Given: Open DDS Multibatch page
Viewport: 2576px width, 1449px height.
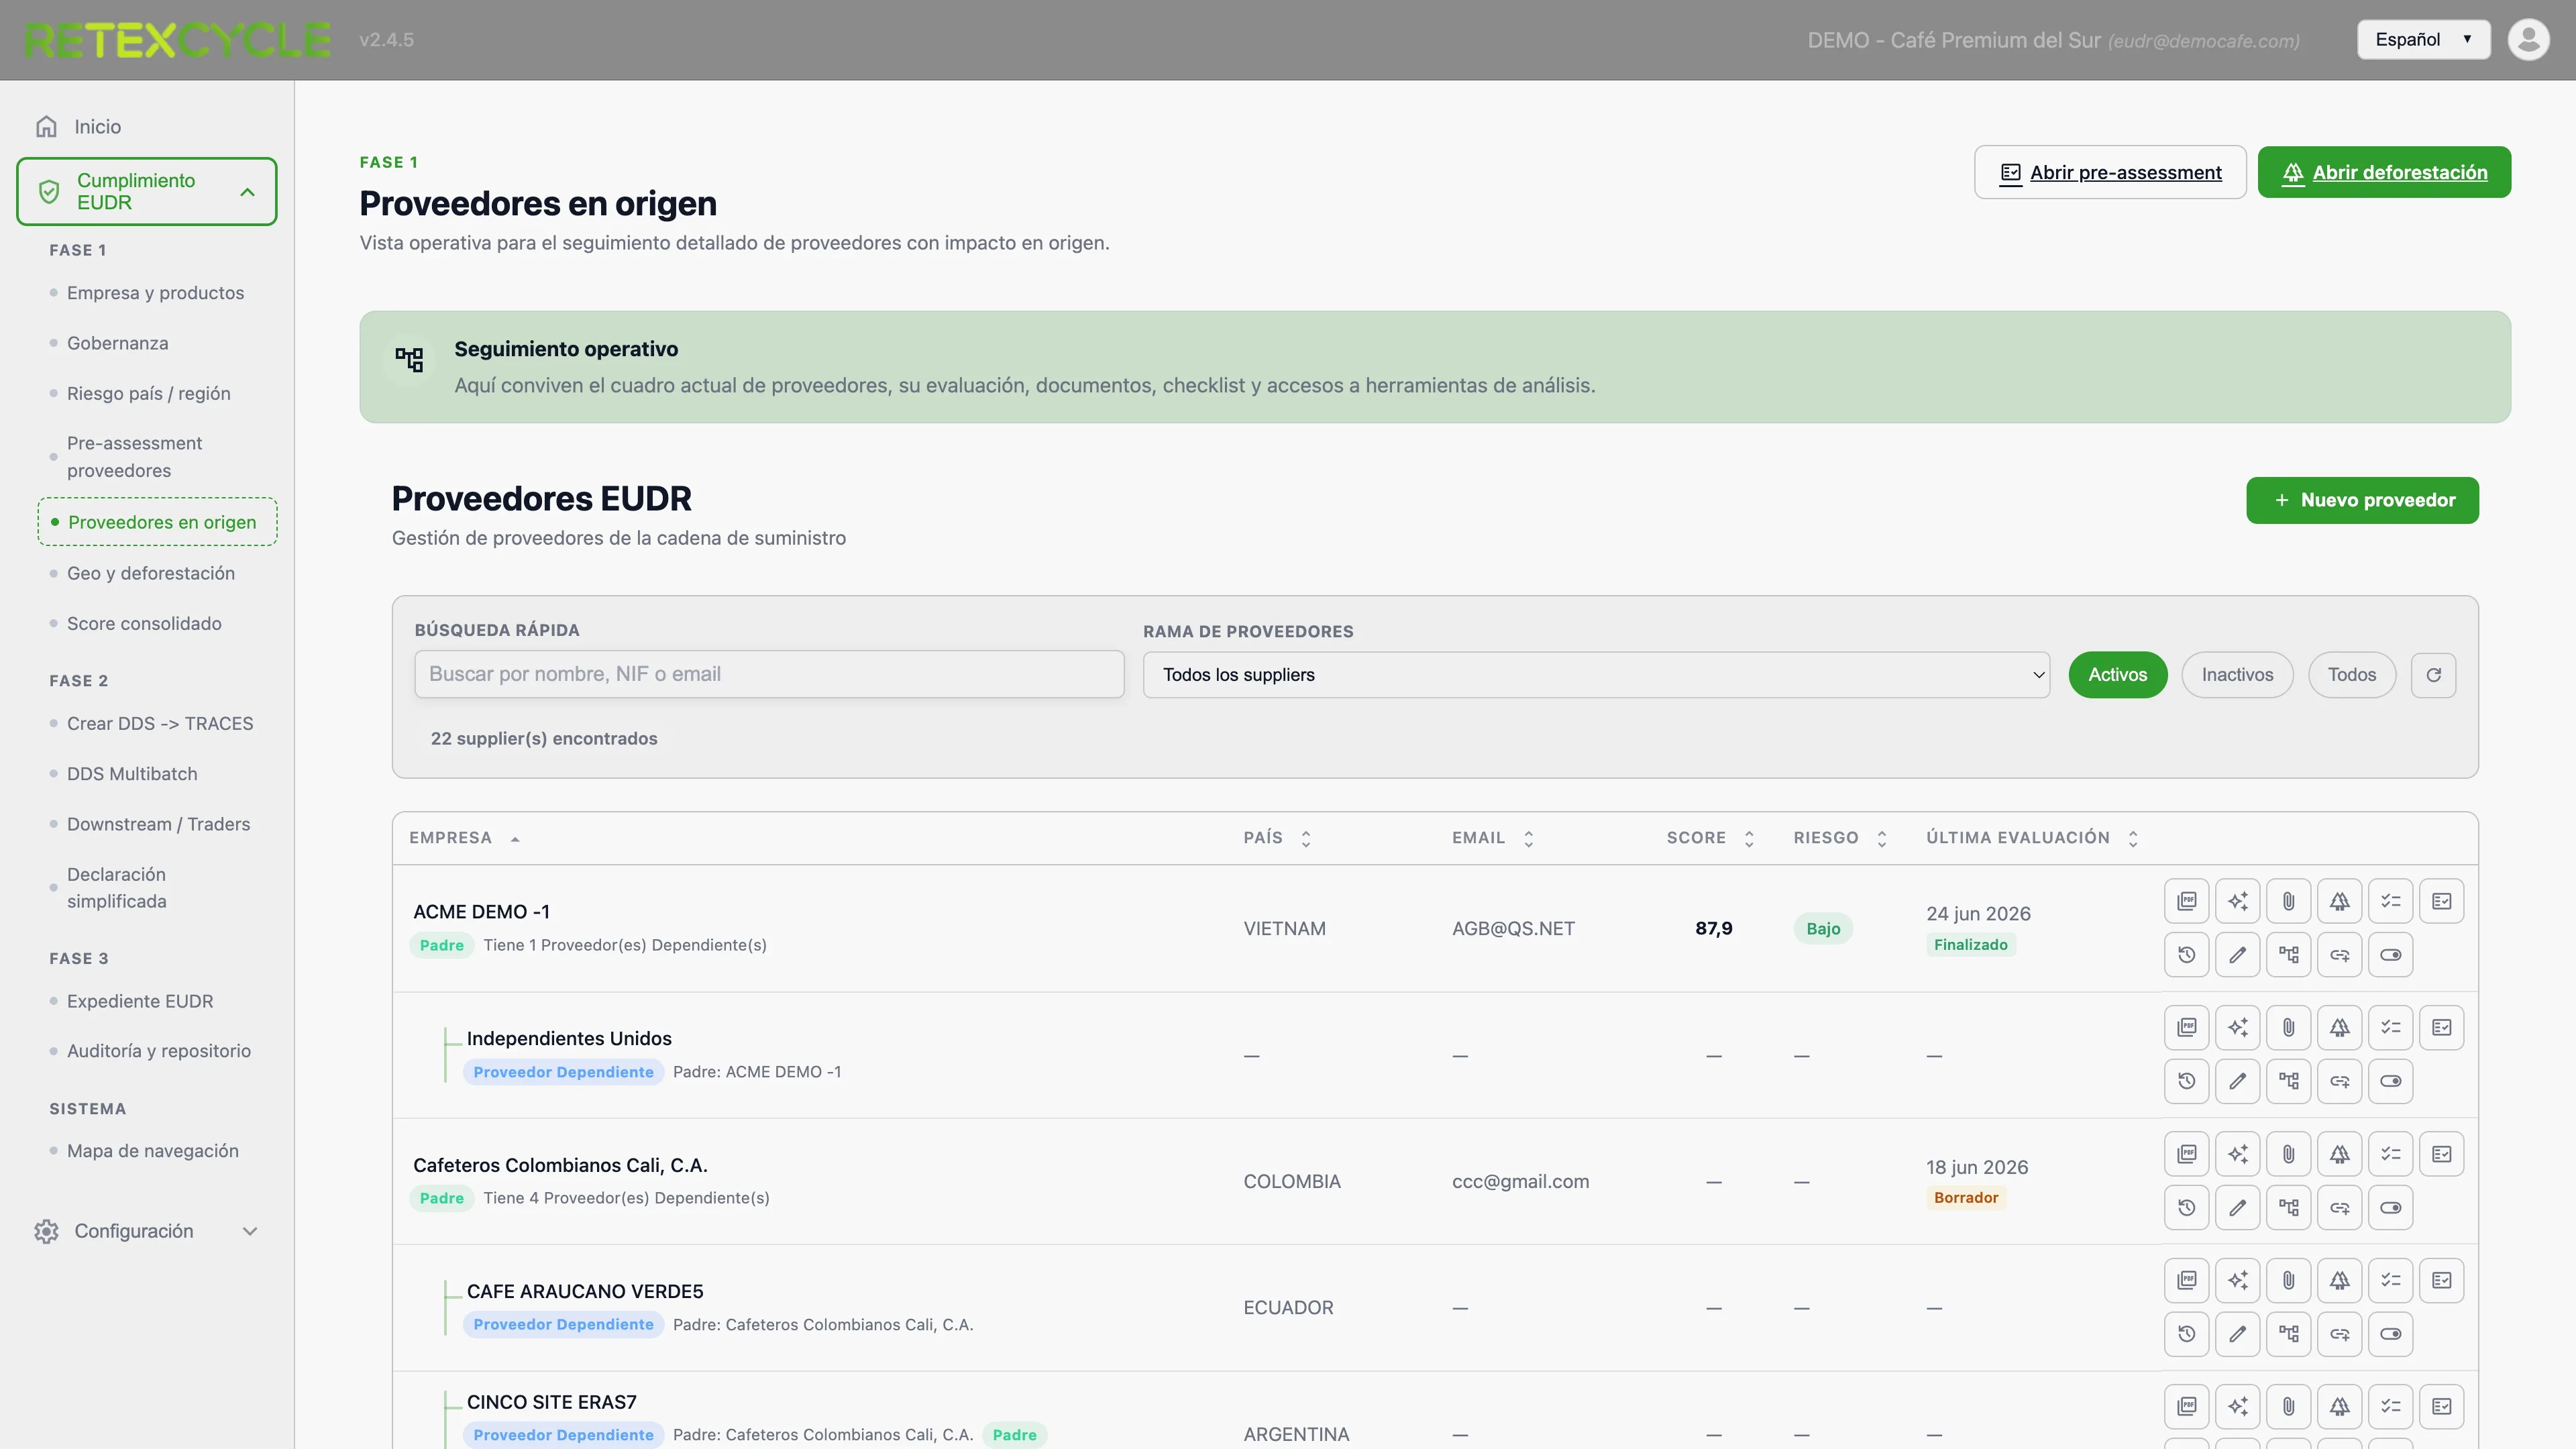Looking at the screenshot, I should [x=132, y=774].
